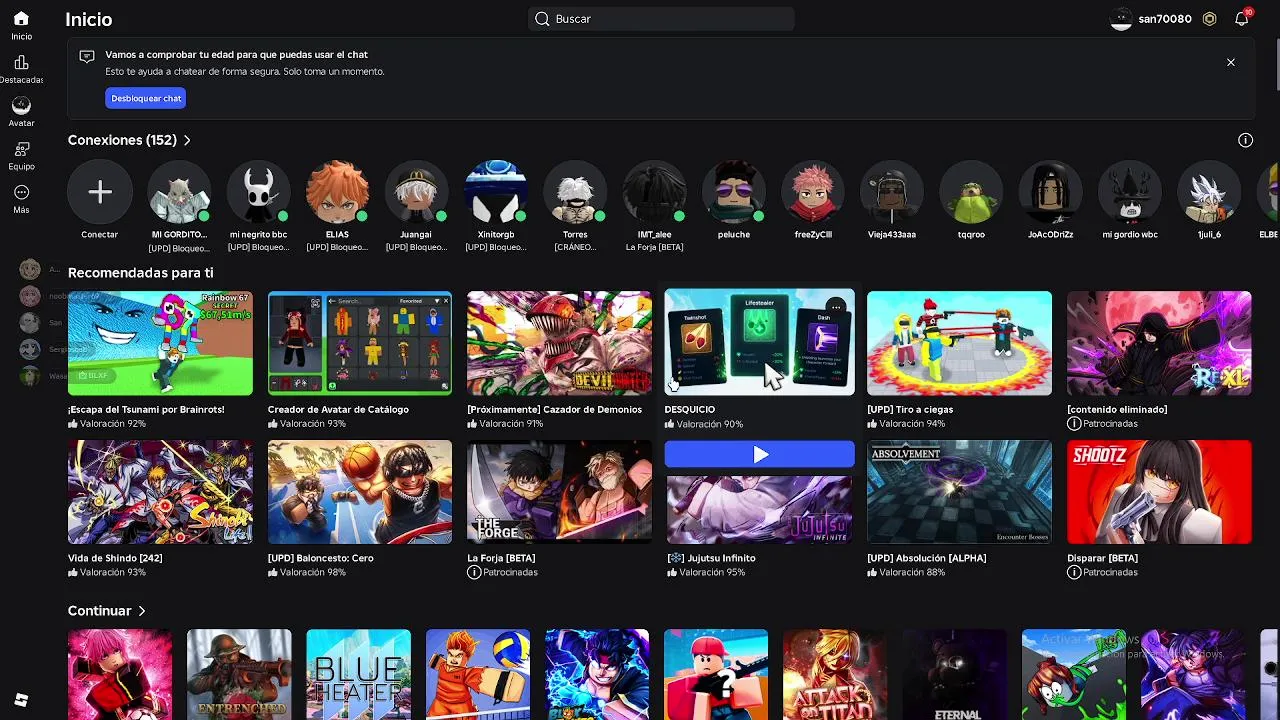The image size is (1280, 720).
Task: Open La Forja [BETA] game thumbnail
Action: (x=559, y=492)
